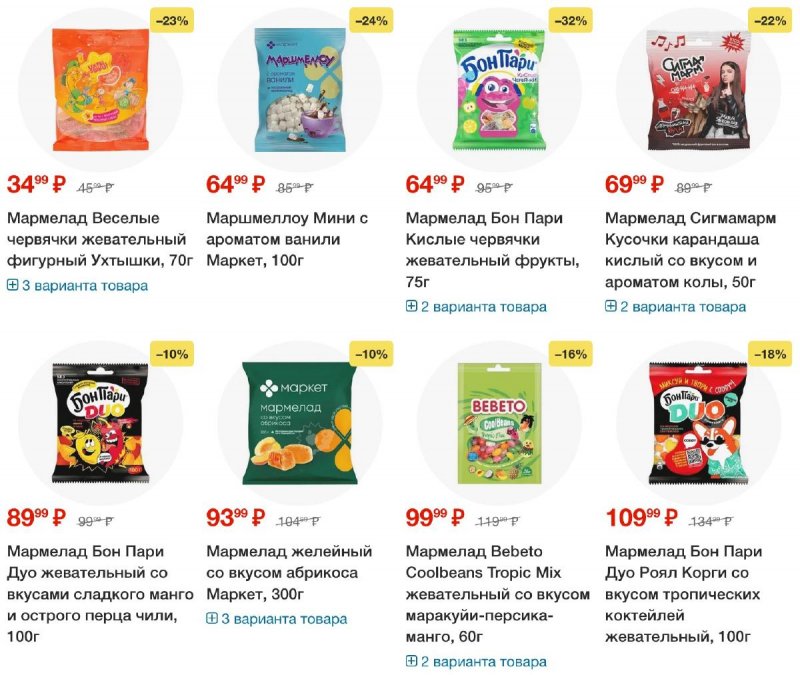Open the Bebeto Coolbeans product image
The height and width of the screenshot is (675, 800).
pyautogui.click(x=499, y=423)
